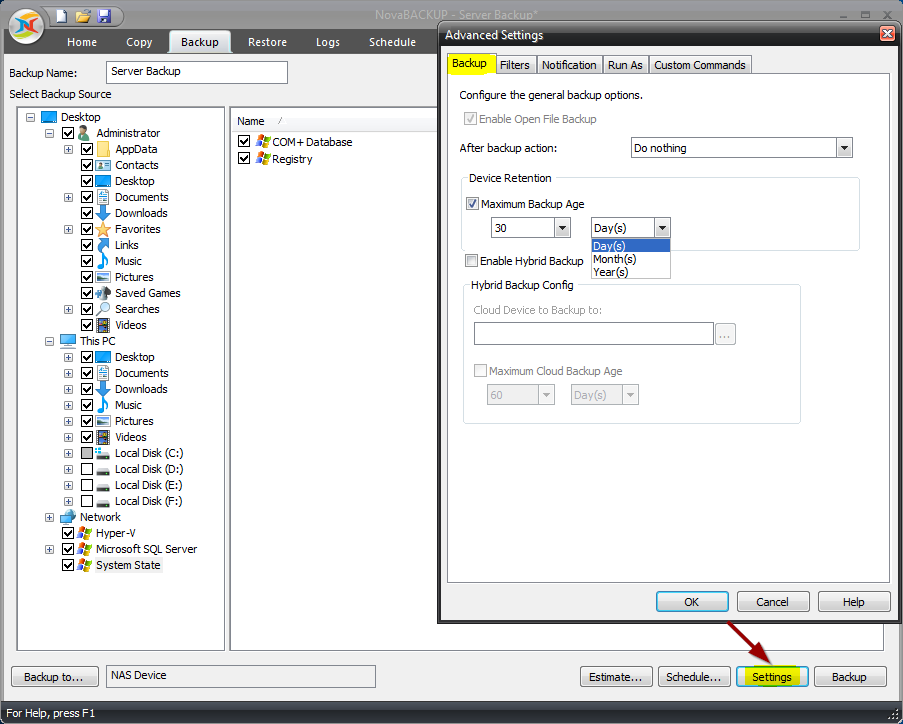Click the AppData folder icon
The width and height of the screenshot is (903, 724).
point(103,149)
